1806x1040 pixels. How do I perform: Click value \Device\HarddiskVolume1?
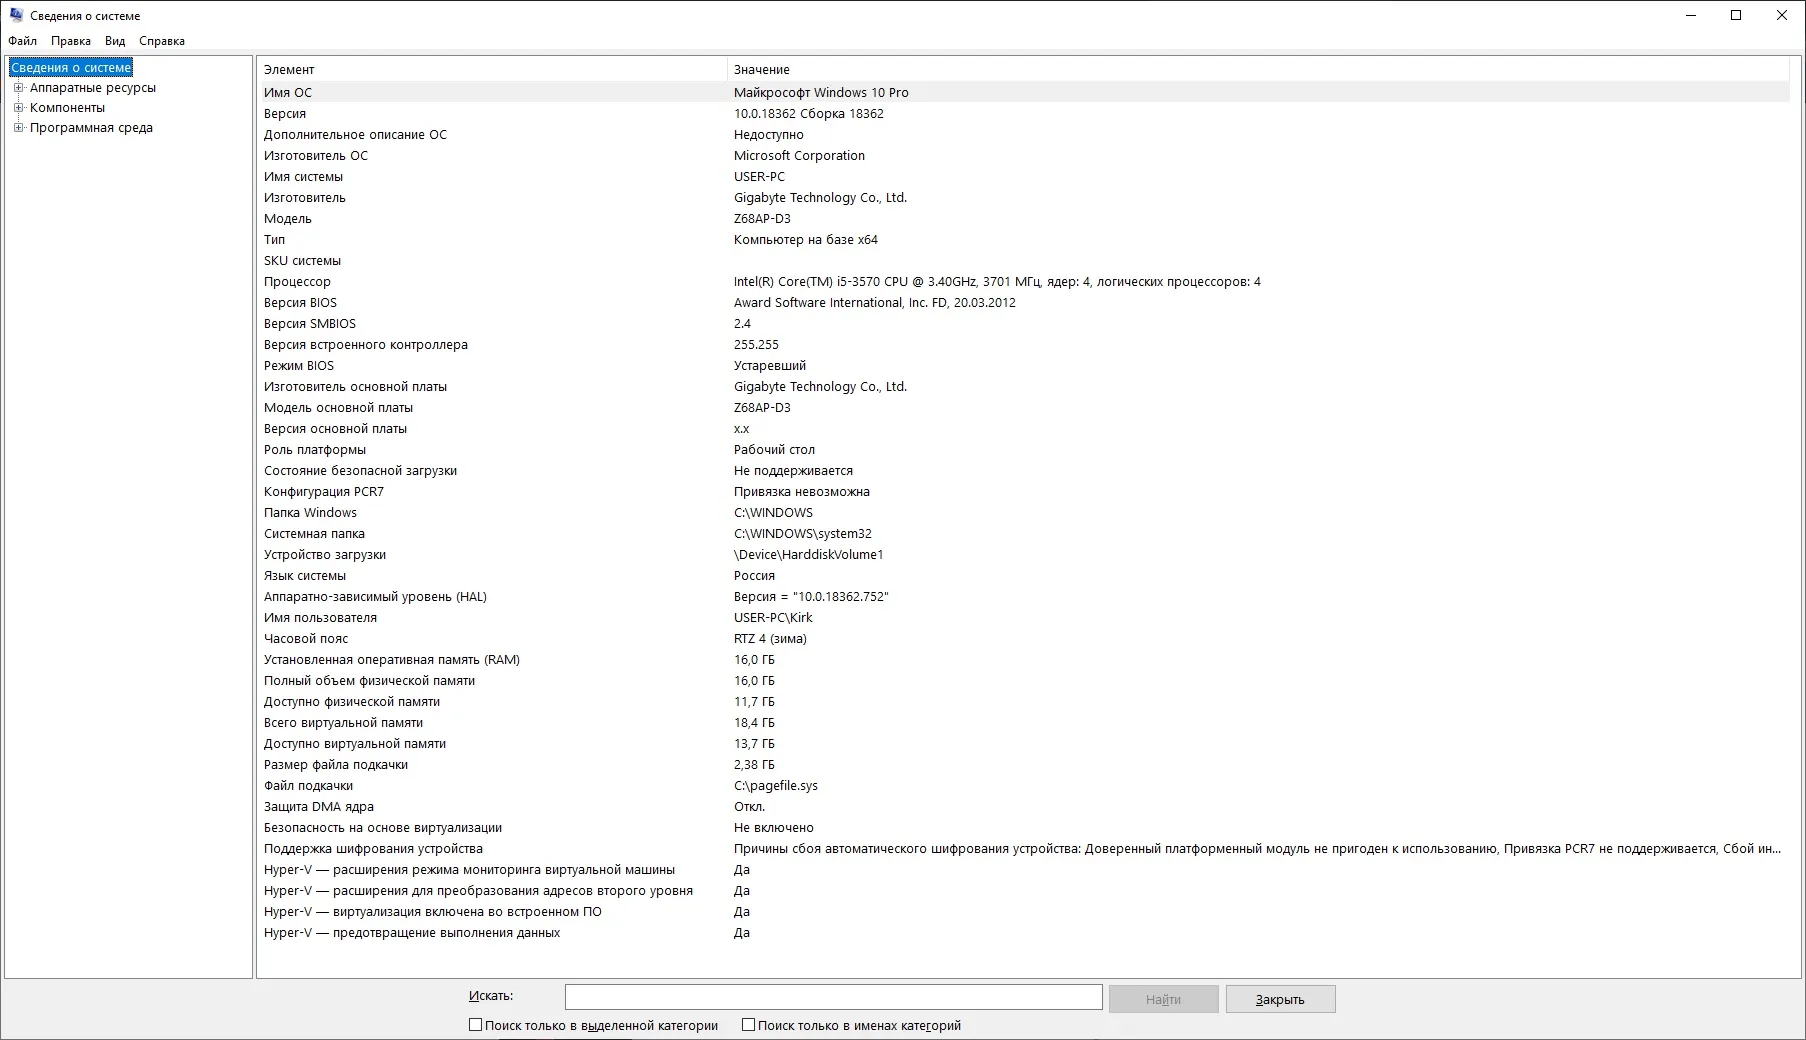809,554
